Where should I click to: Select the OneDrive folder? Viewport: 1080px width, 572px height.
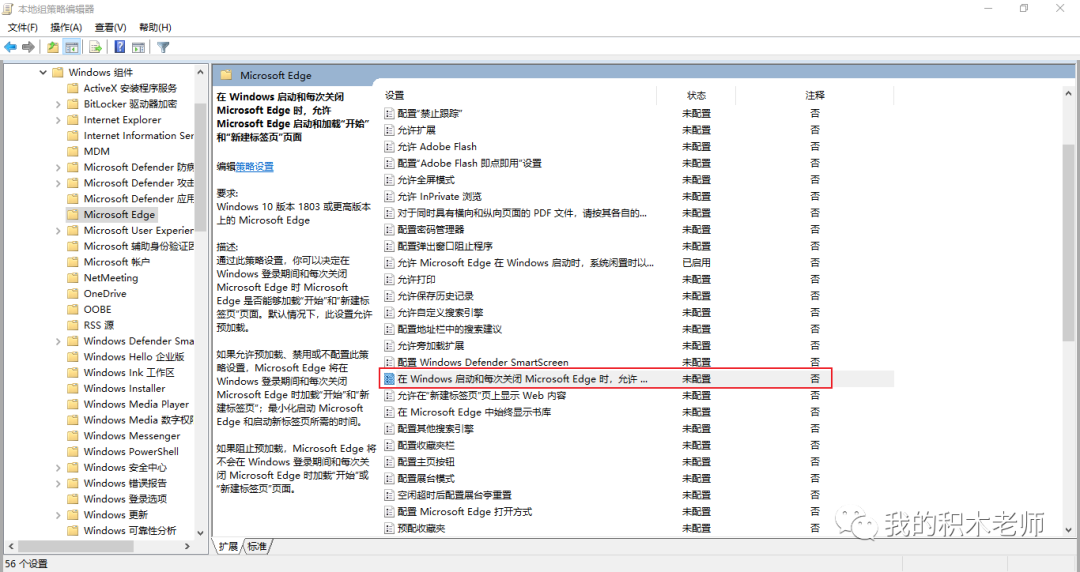tap(105, 294)
